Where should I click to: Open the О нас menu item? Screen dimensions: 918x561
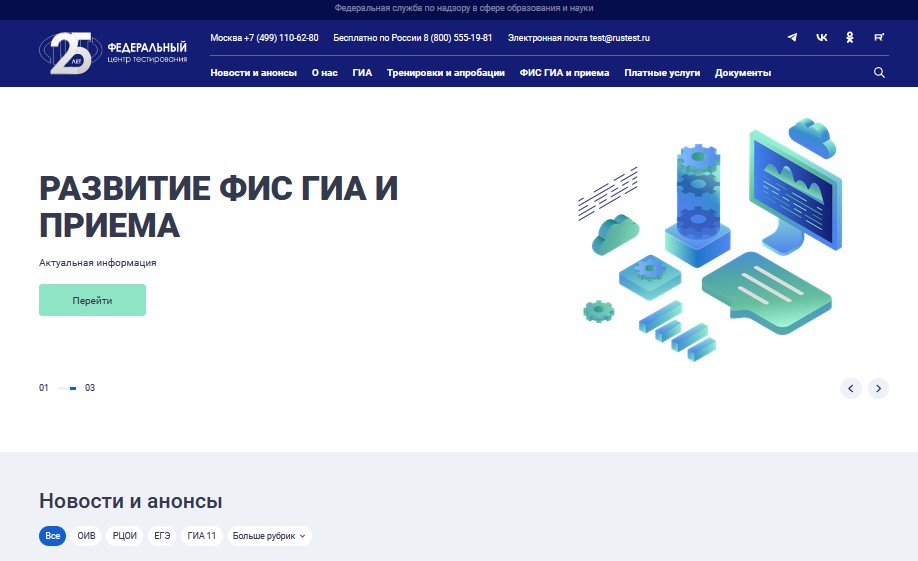tap(324, 73)
